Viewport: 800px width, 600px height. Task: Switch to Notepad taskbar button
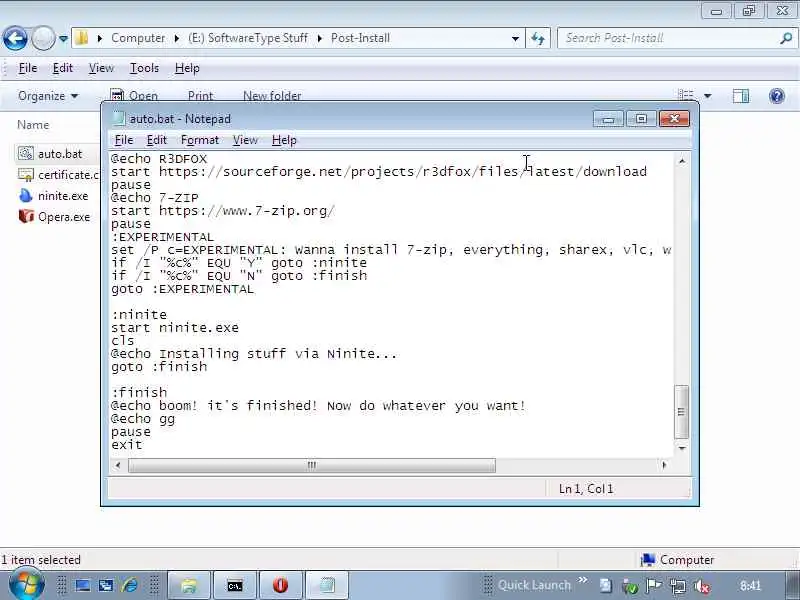(x=327, y=585)
